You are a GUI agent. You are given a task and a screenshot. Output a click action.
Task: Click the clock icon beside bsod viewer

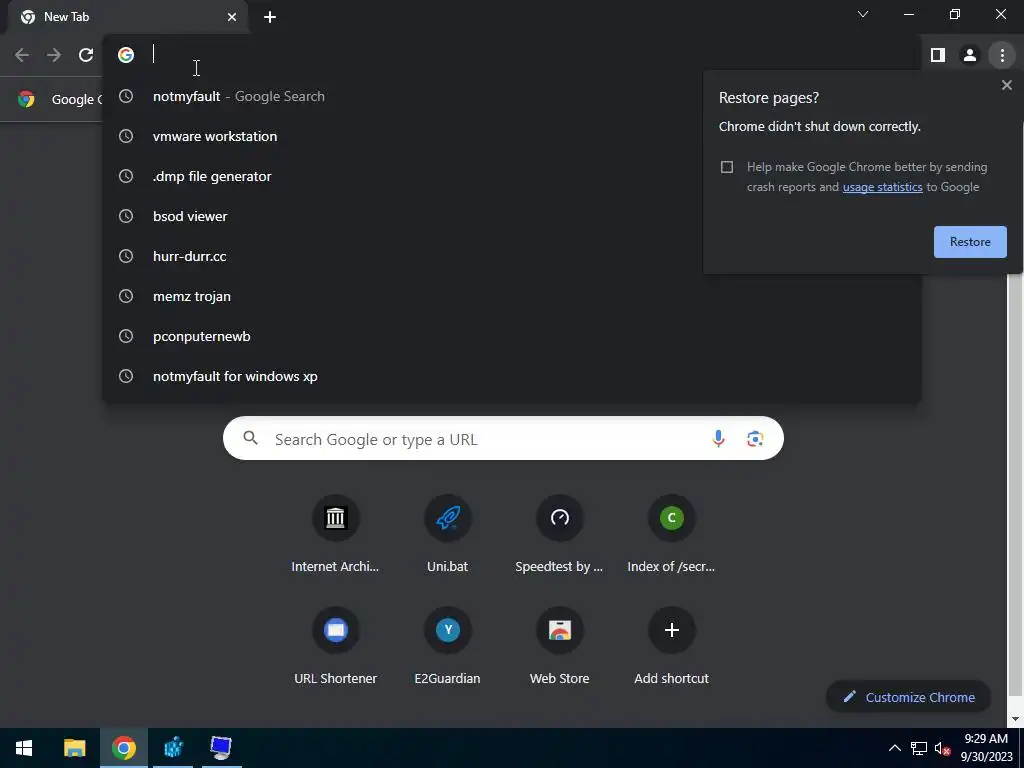(x=126, y=216)
